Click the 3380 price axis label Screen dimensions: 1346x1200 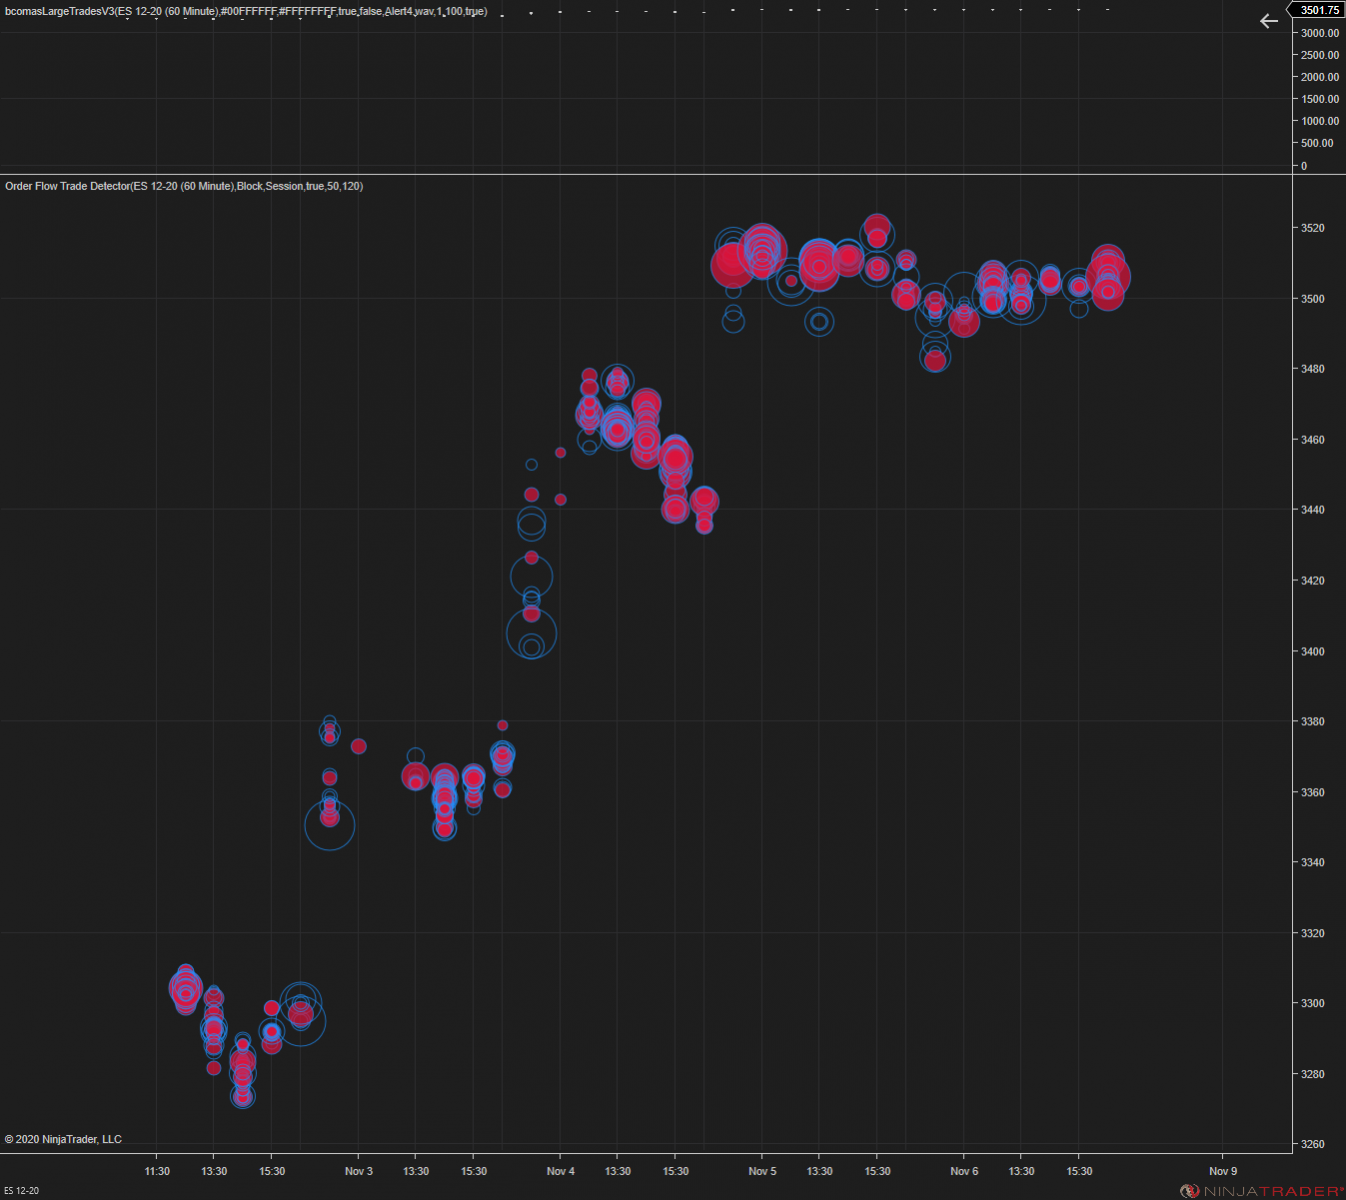pyautogui.click(x=1313, y=722)
